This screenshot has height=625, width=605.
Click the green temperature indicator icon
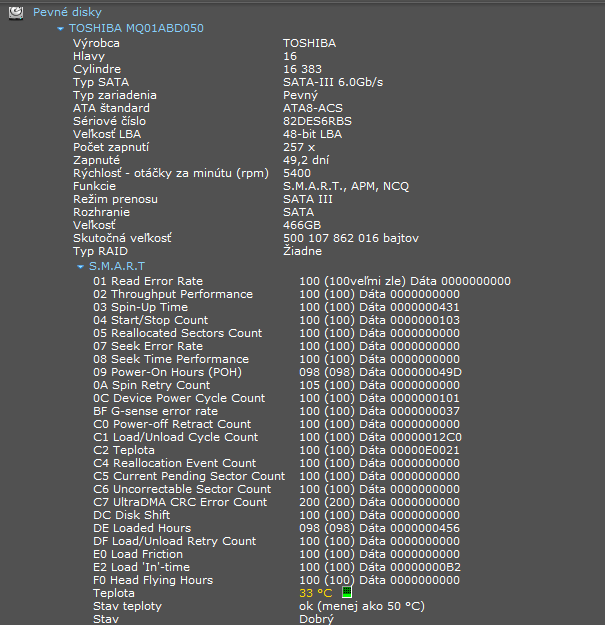(x=347, y=592)
